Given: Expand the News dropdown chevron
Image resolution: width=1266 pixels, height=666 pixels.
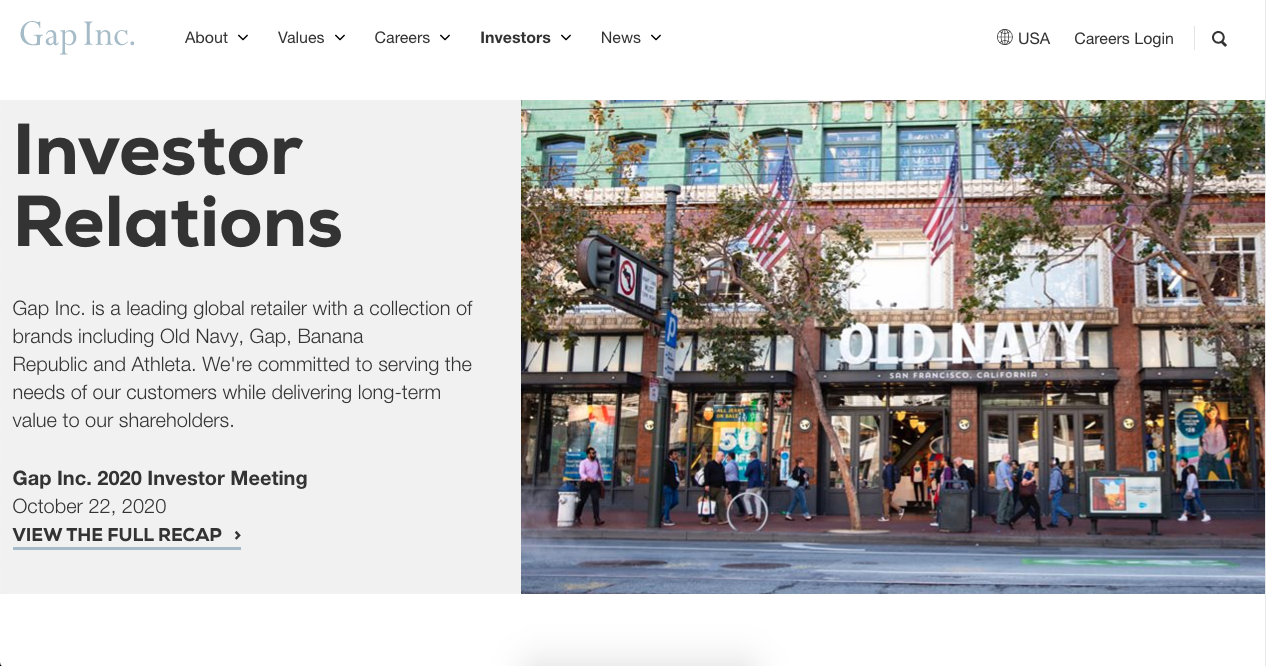Looking at the screenshot, I should [x=656, y=37].
